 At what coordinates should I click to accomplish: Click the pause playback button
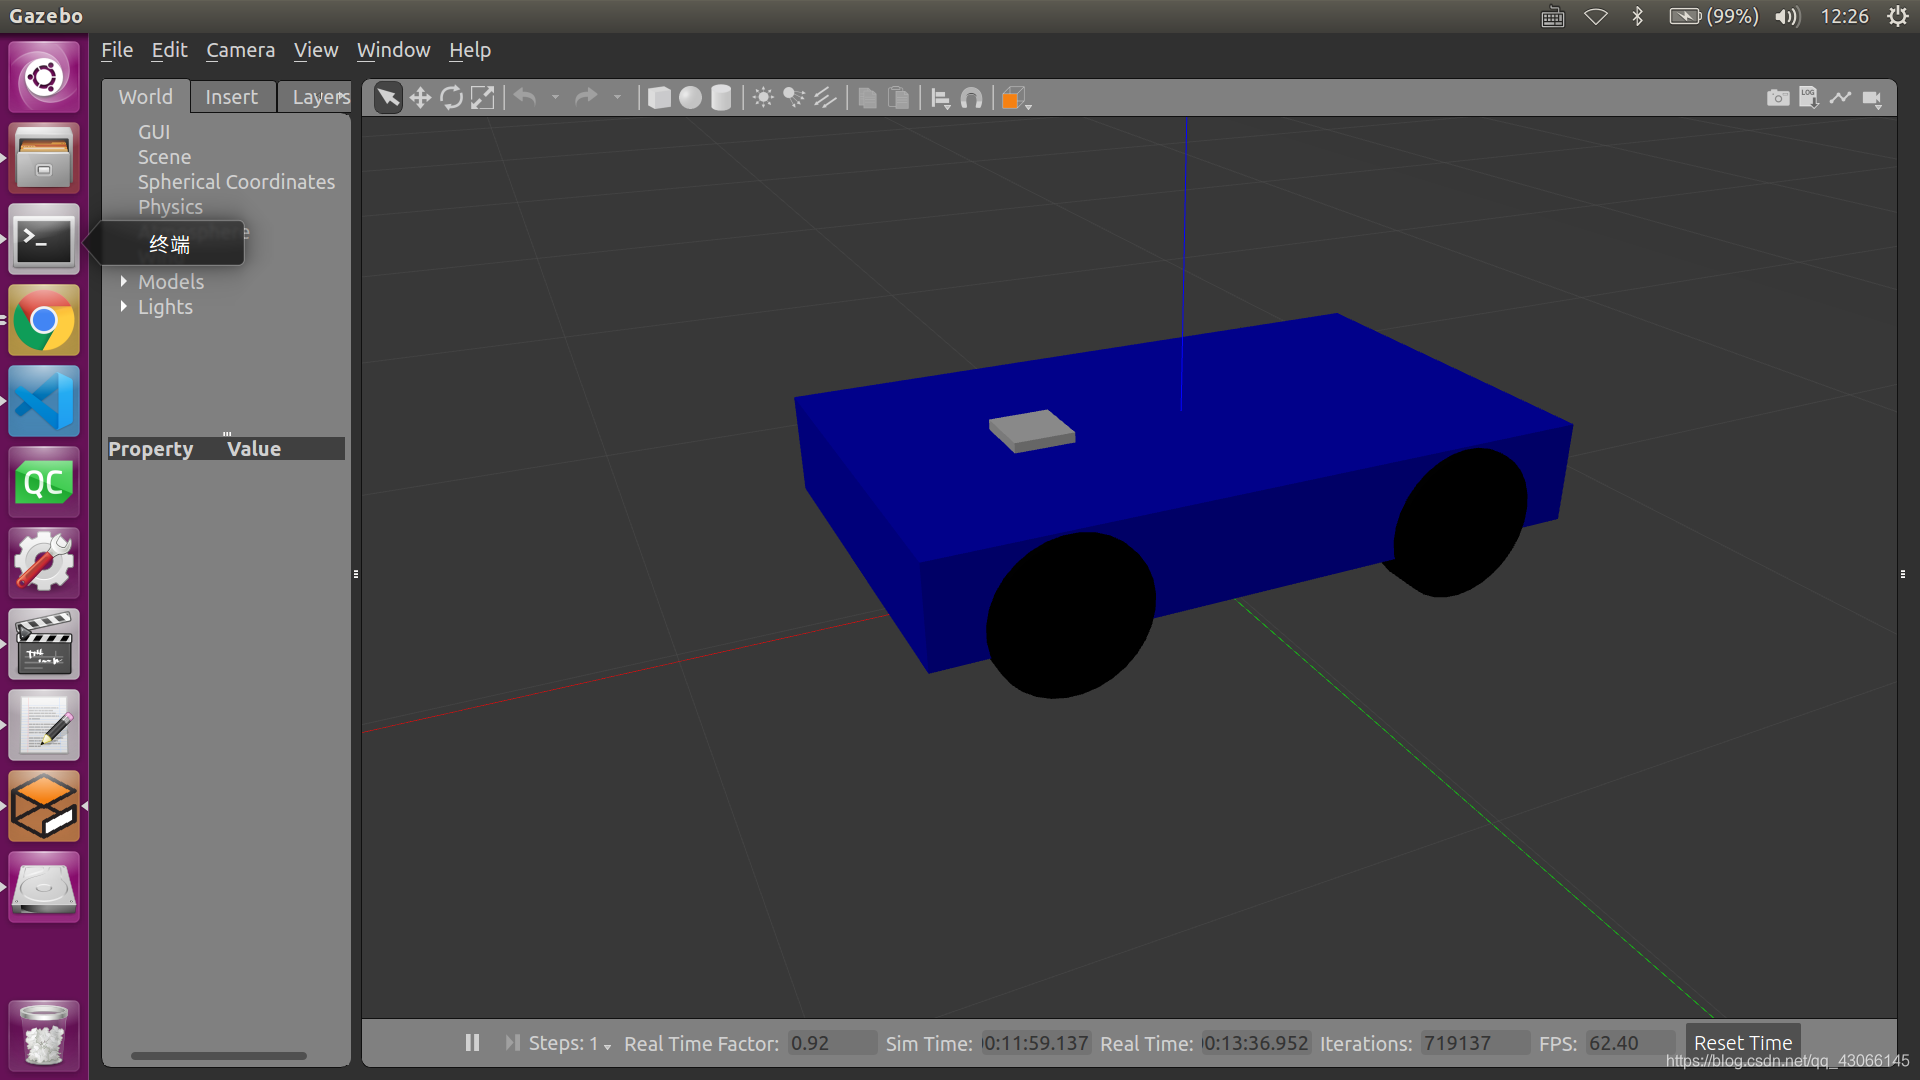tap(471, 1043)
